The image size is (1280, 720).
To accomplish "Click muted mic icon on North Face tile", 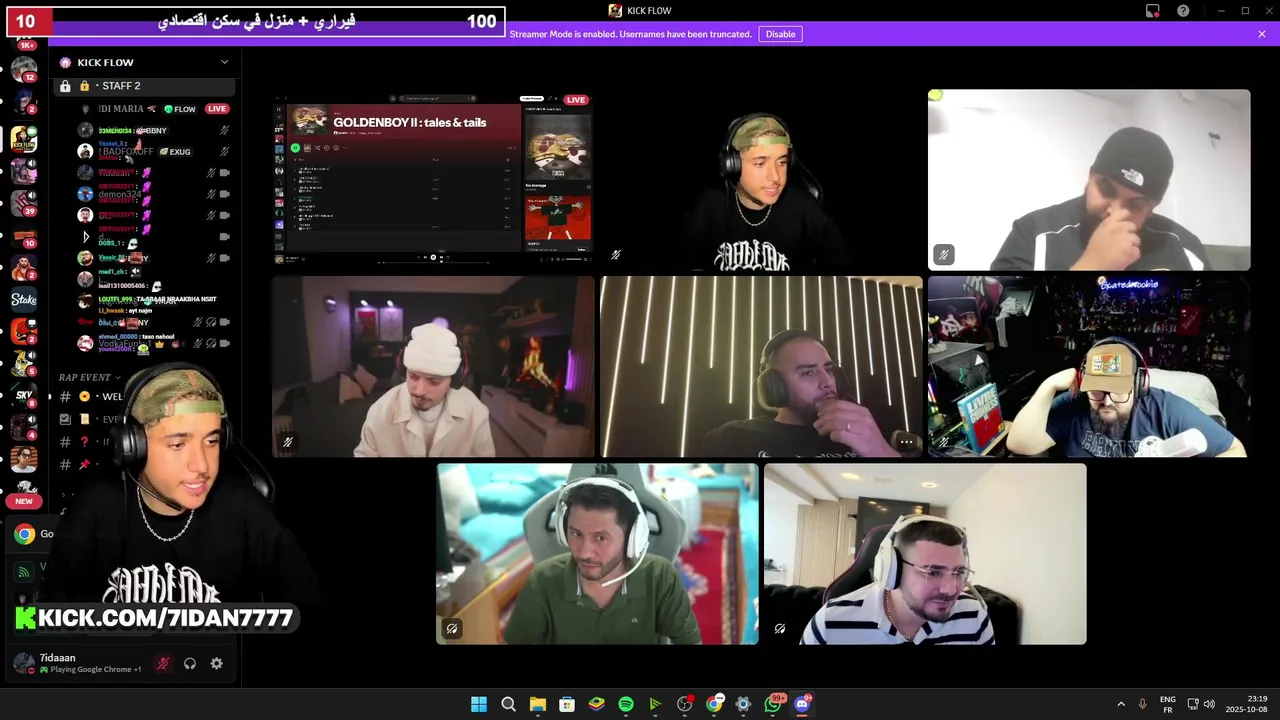I will pos(943,255).
